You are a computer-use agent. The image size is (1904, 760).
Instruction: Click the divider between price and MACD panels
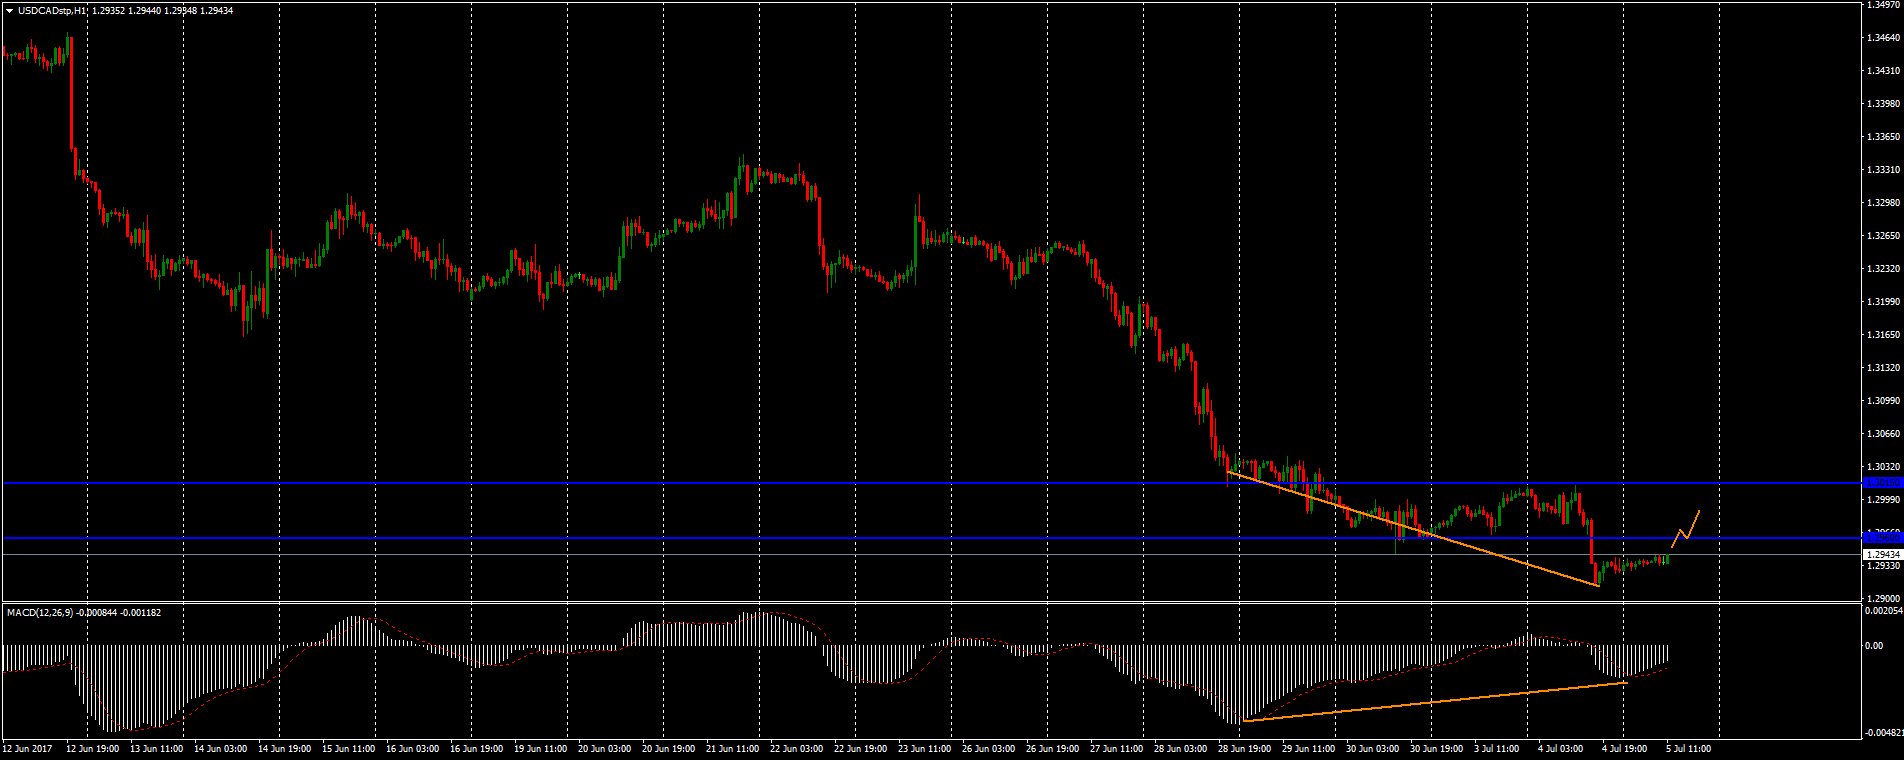pos(930,602)
